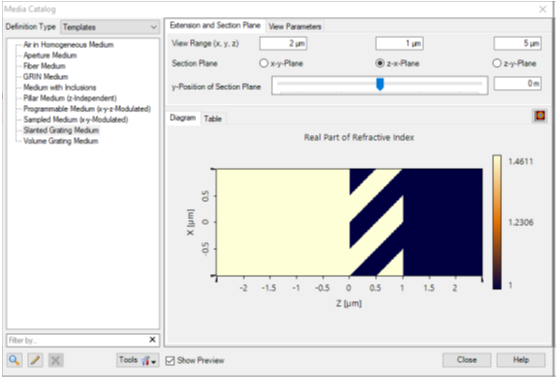Select Fiber Medium template
The height and width of the screenshot is (380, 558).
[44, 66]
